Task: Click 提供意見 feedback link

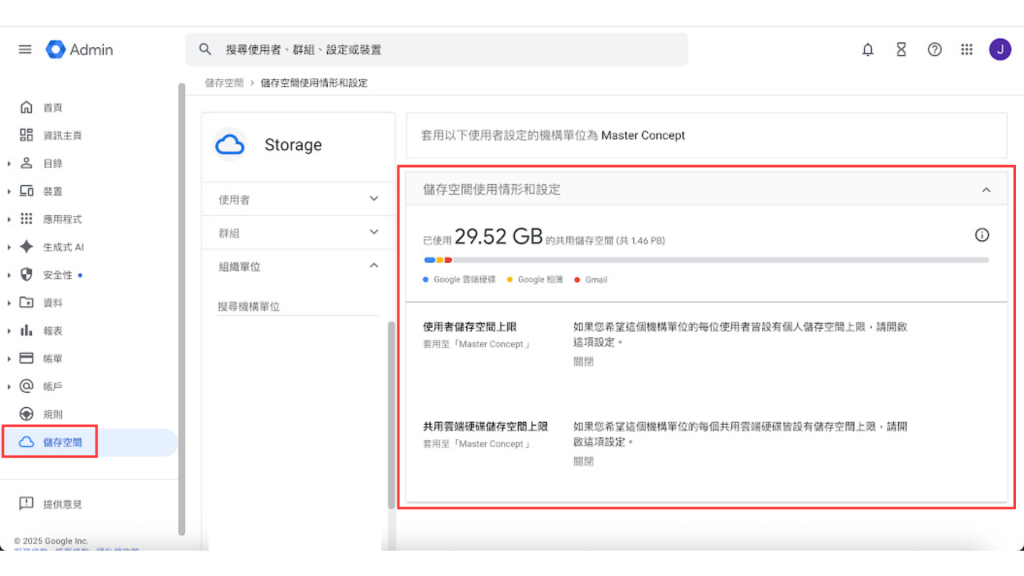Action: (x=63, y=504)
